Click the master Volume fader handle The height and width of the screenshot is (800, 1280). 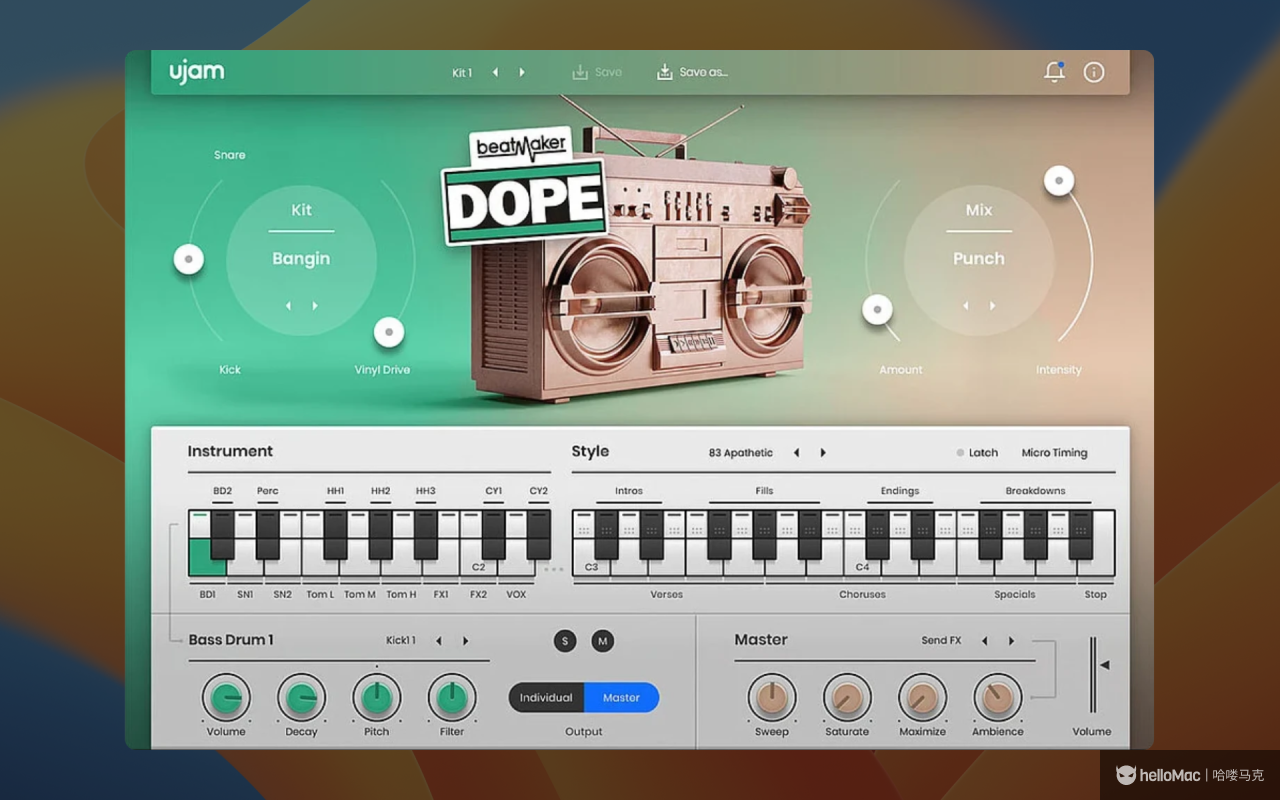1104,665
